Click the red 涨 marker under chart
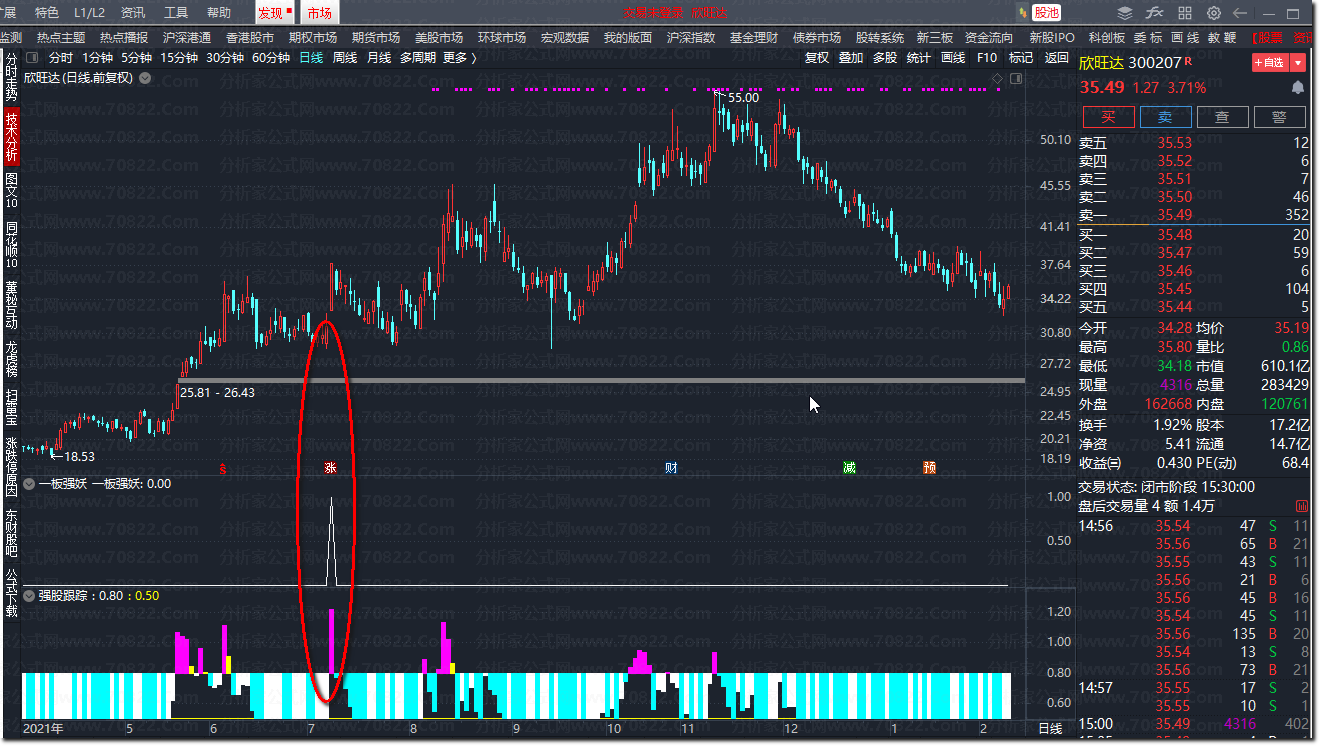The image size is (1321, 746). (330, 468)
